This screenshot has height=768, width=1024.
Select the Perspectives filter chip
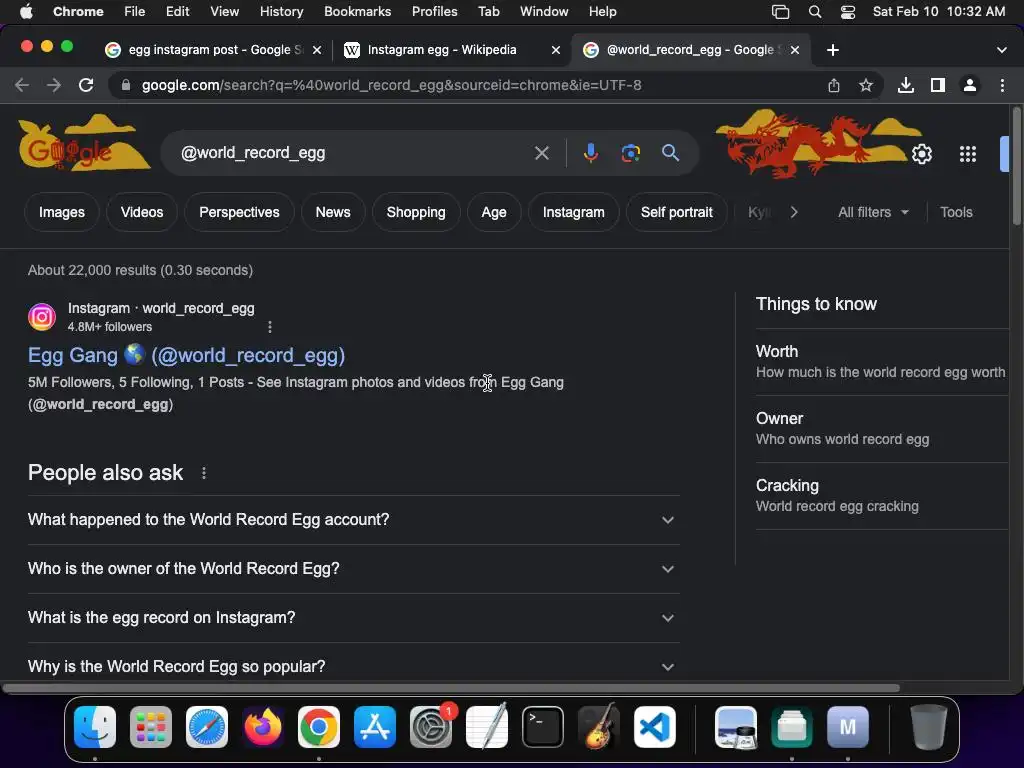(239, 212)
